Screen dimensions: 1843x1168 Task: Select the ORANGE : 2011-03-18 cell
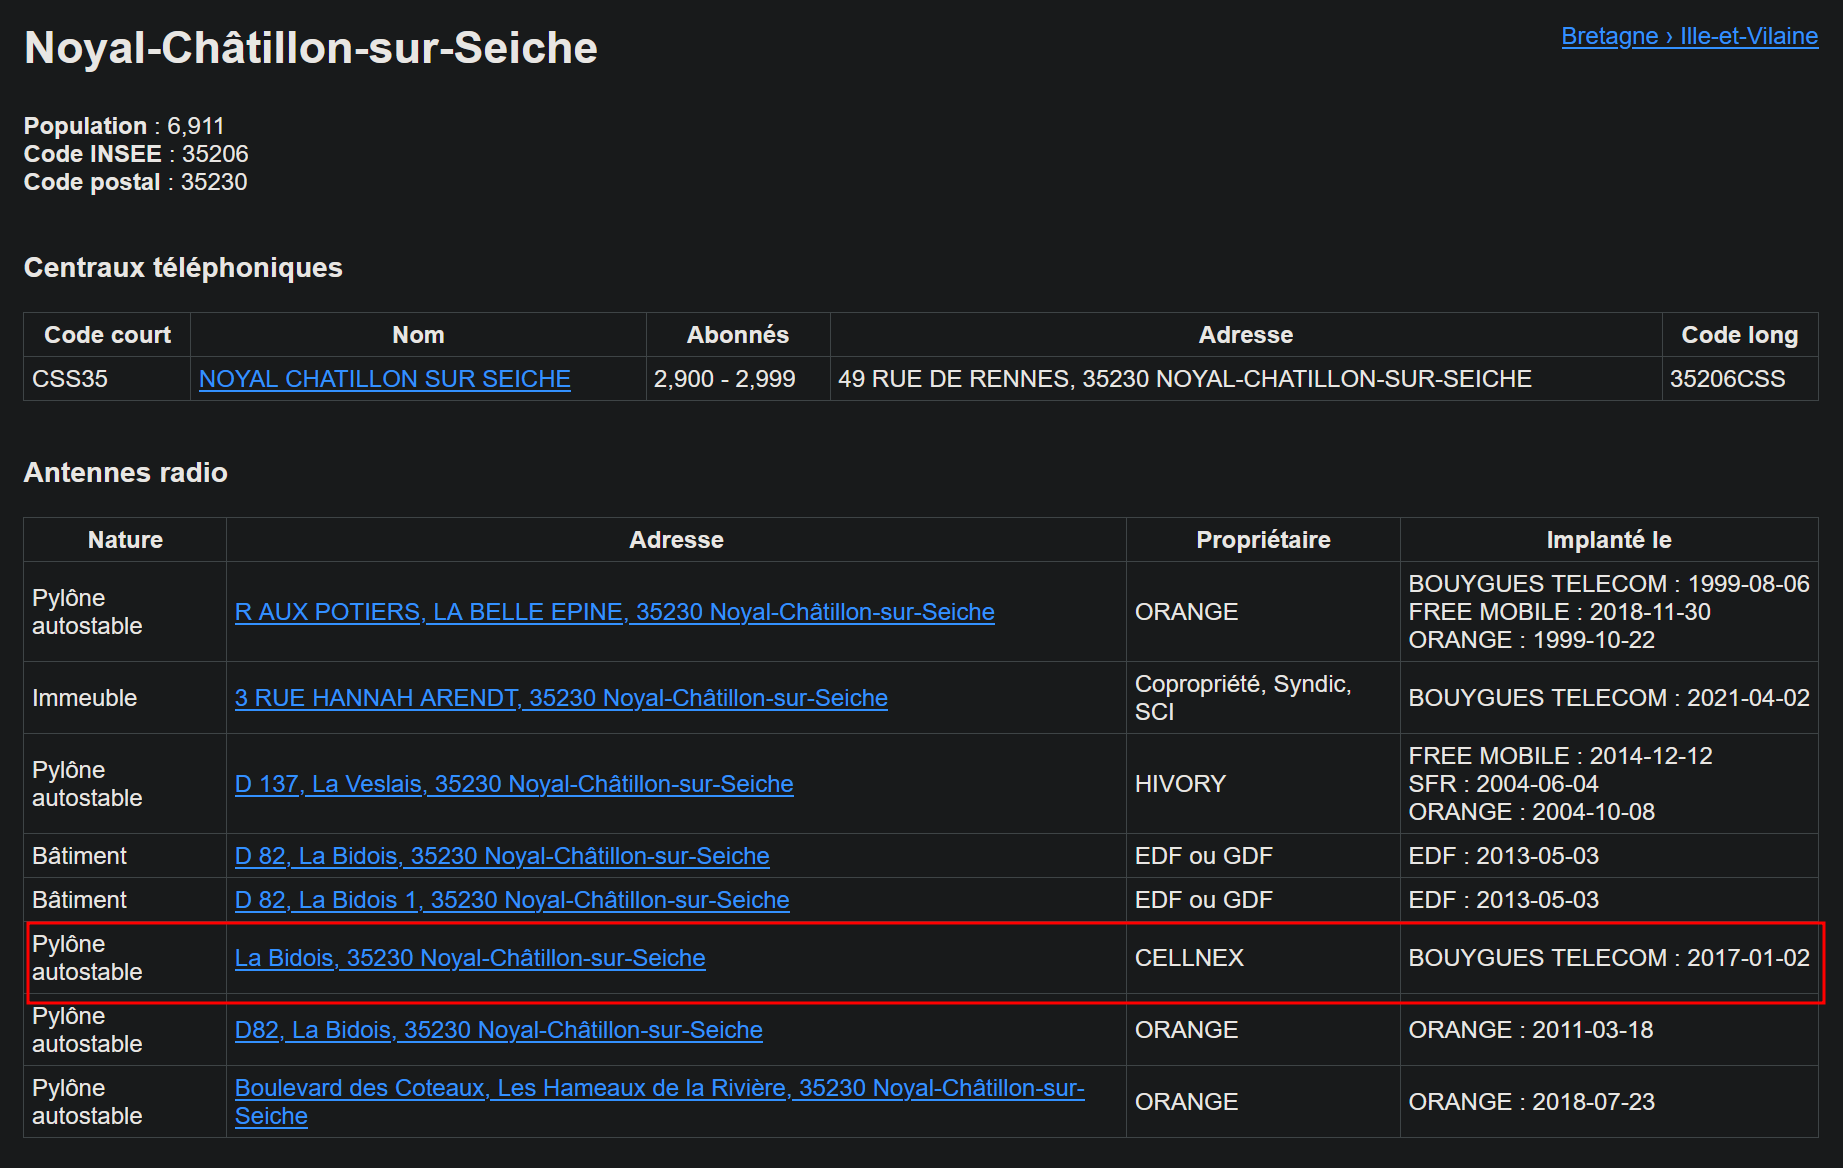coord(1609,1030)
